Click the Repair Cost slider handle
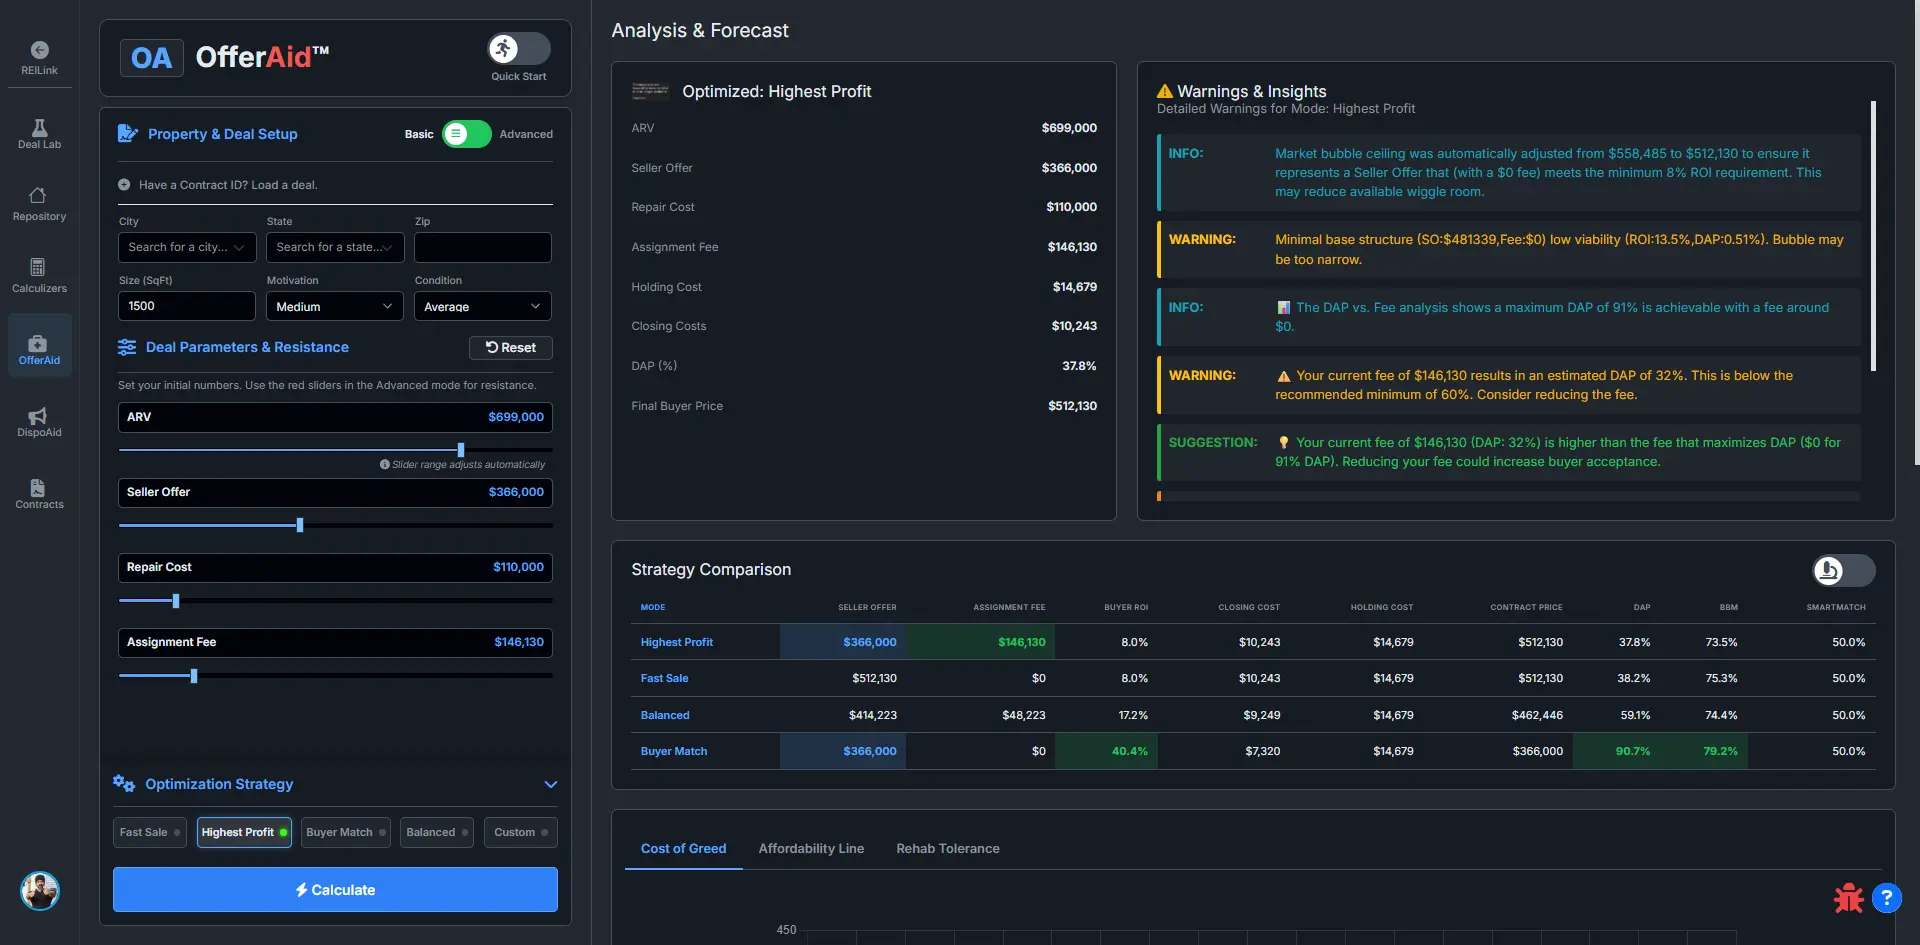1920x945 pixels. (x=176, y=601)
